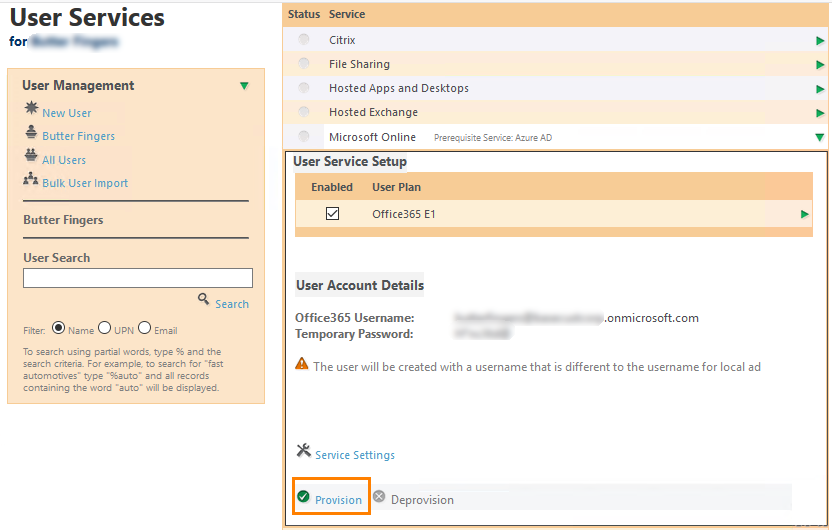This screenshot has height=530, width=832.
Task: Open the Service Settings link
Action: click(x=355, y=455)
